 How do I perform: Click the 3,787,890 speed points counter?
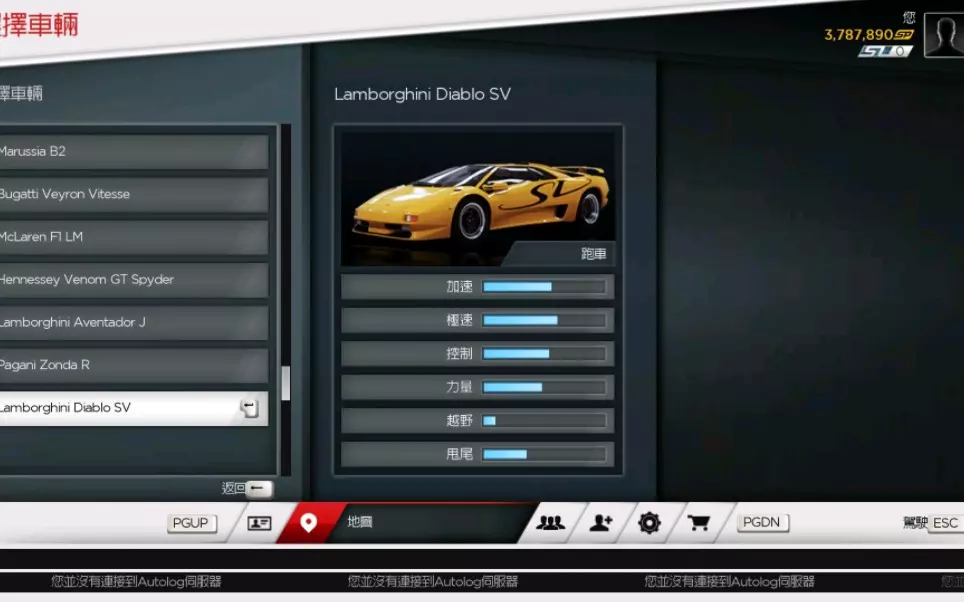coord(869,34)
